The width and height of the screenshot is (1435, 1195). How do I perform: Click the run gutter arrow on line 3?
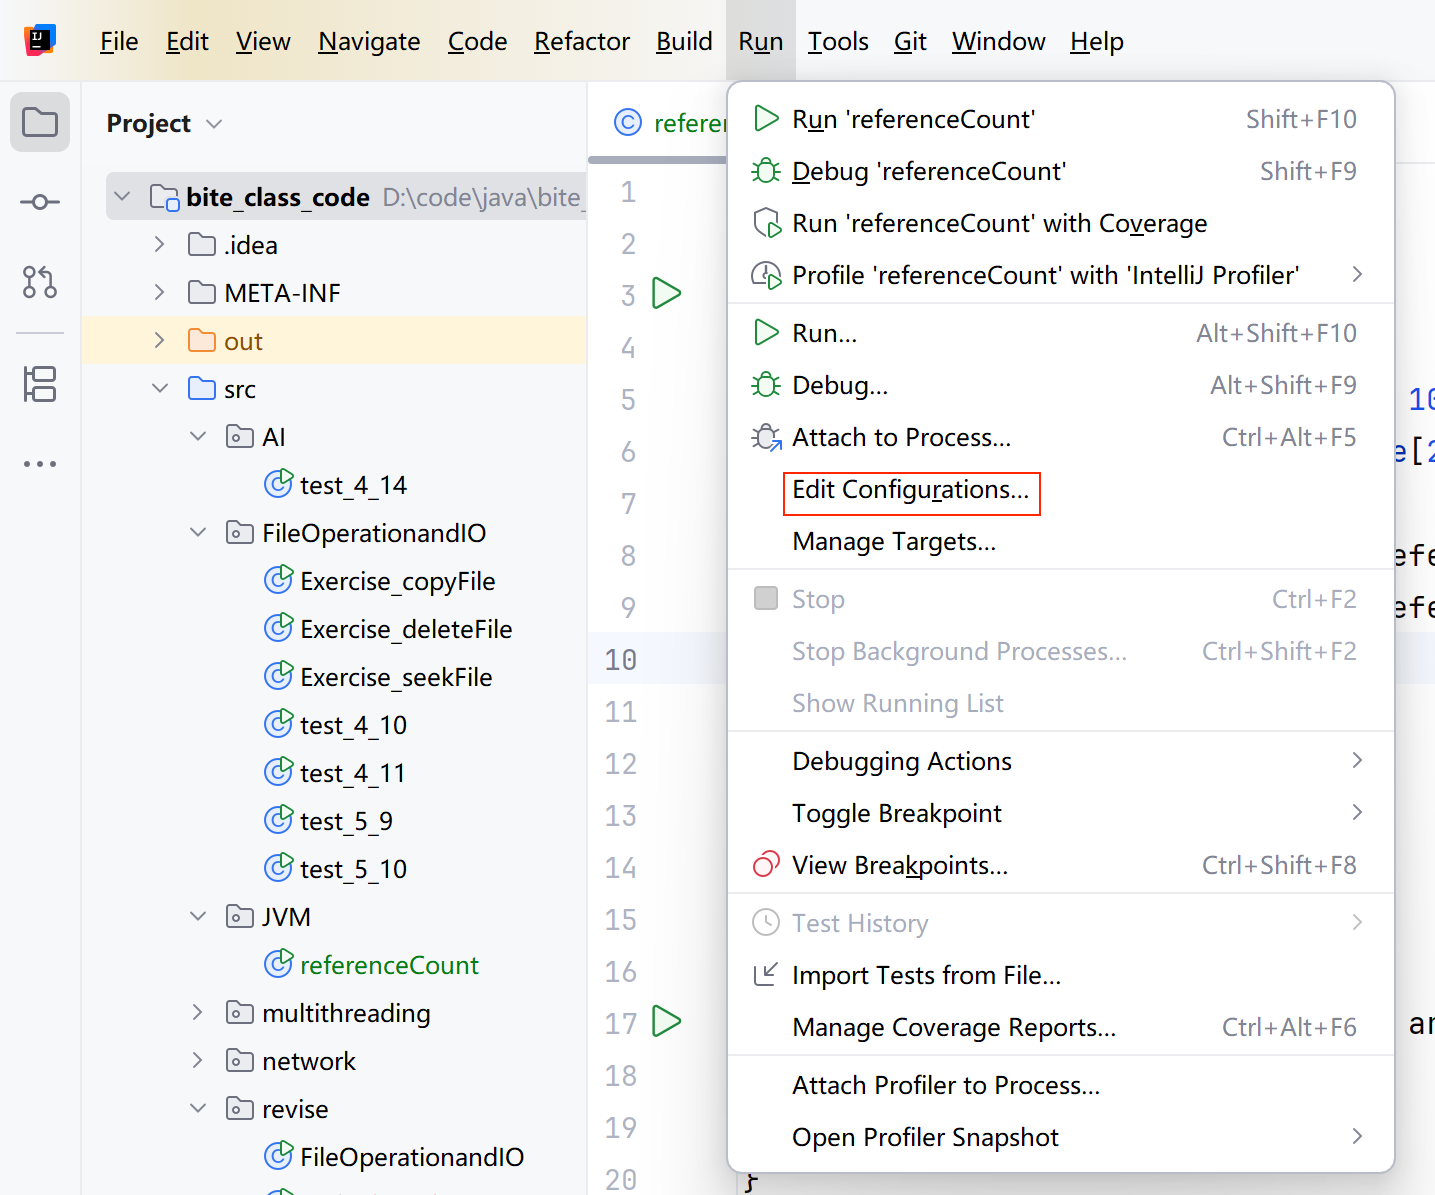[x=666, y=294]
